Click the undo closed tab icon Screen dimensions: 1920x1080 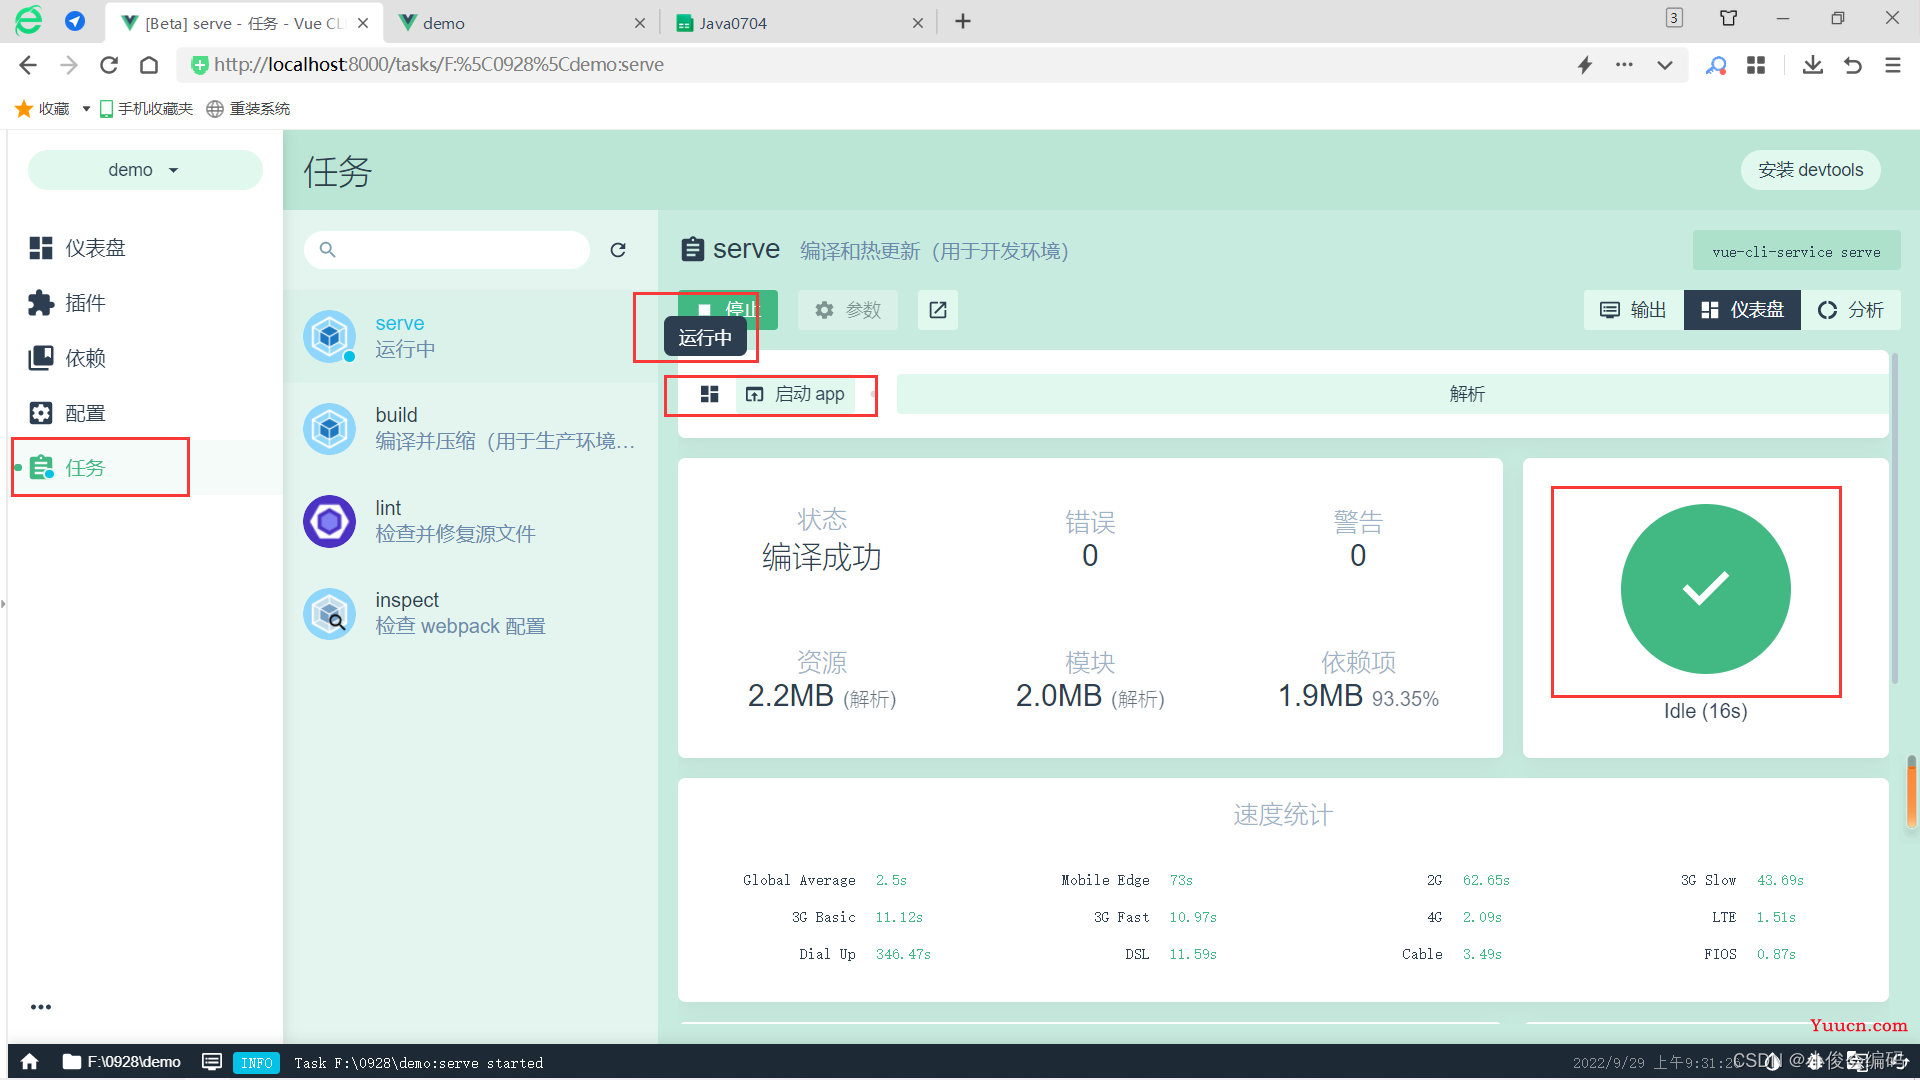(x=1853, y=65)
